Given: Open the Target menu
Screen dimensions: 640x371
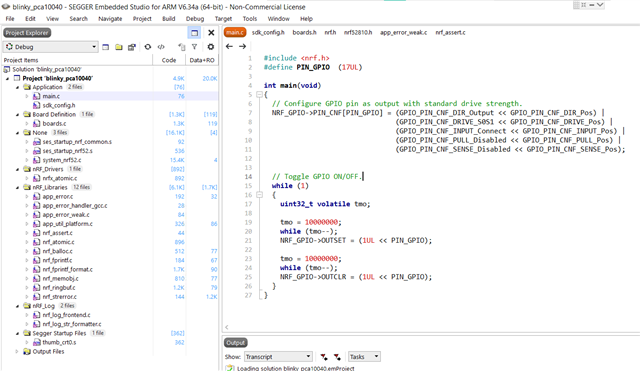Looking at the screenshot, I should [223, 19].
